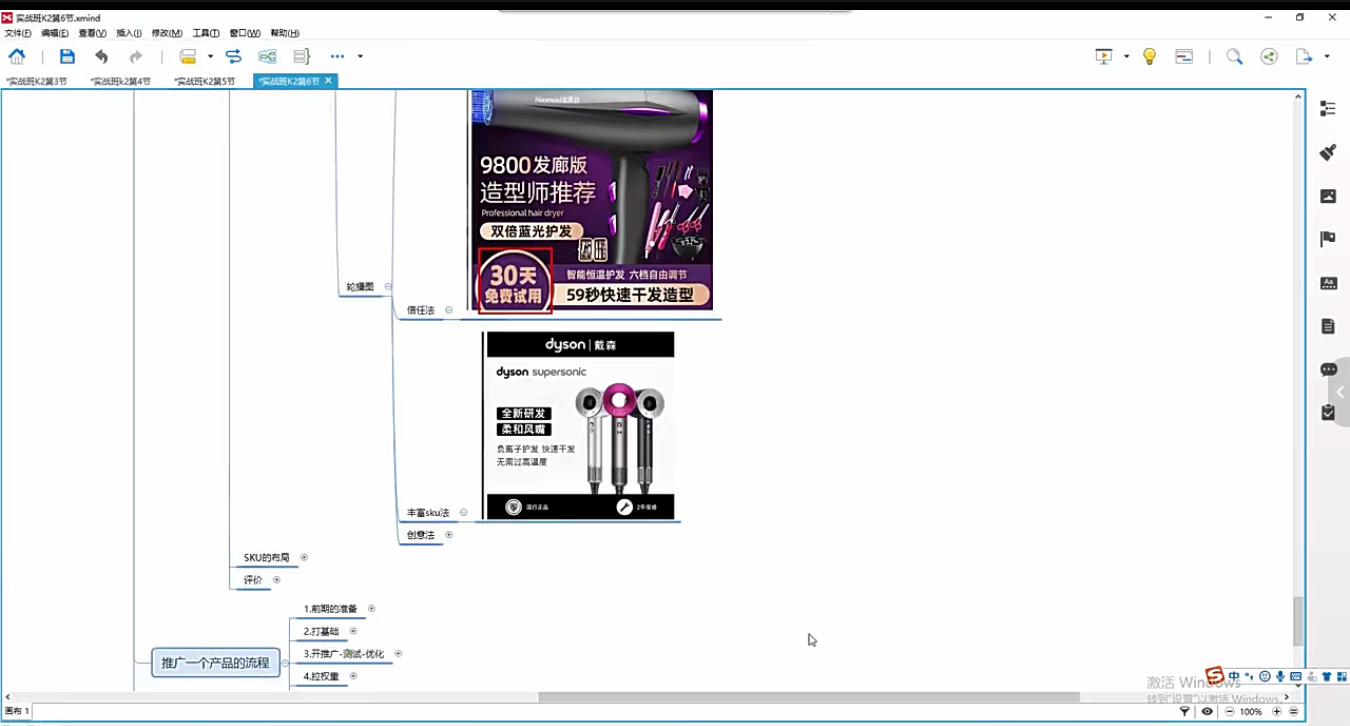Toggle the visibility eye icon in status bar
This screenshot has height=726, width=1350.
click(x=1207, y=711)
